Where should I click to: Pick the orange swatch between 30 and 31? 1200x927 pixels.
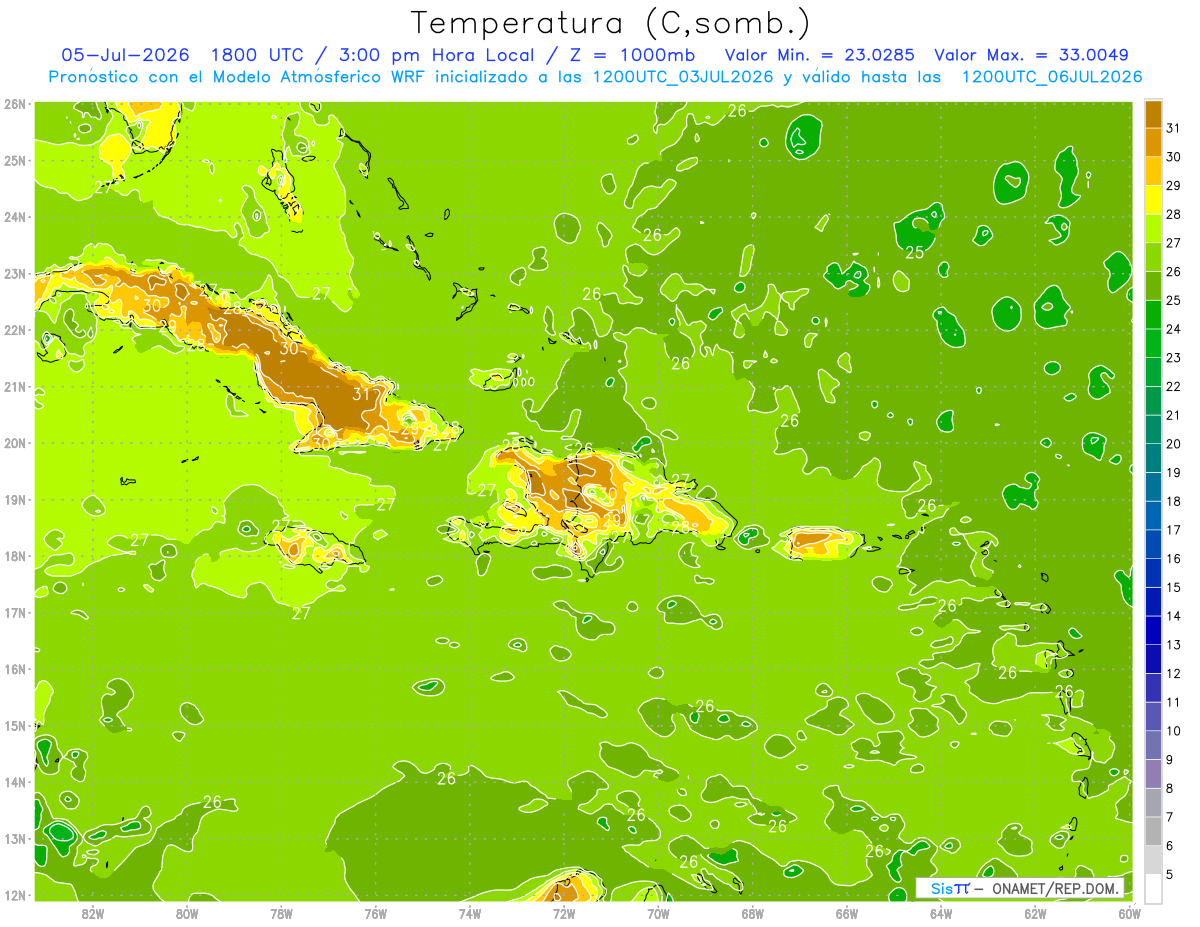(1153, 142)
